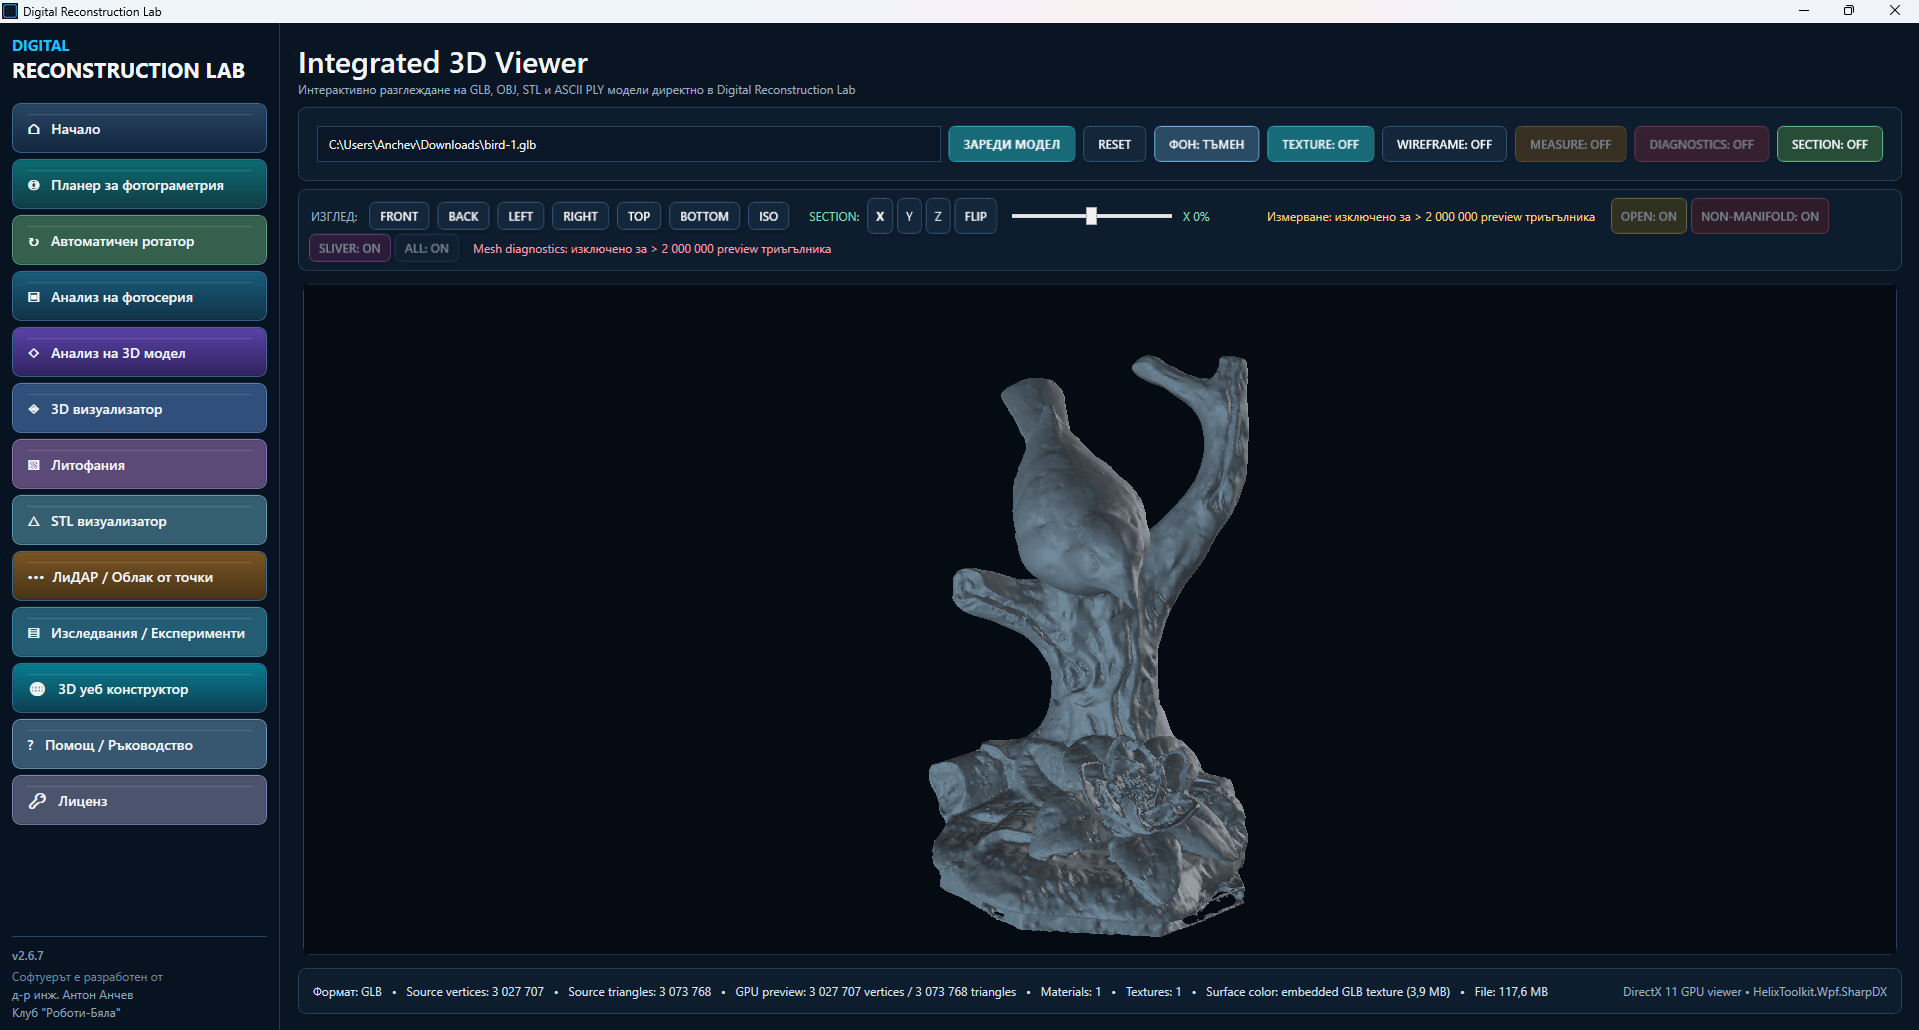This screenshot has height=1030, width=1919.
Task: Open the Начало menu item
Action: pos(139,128)
